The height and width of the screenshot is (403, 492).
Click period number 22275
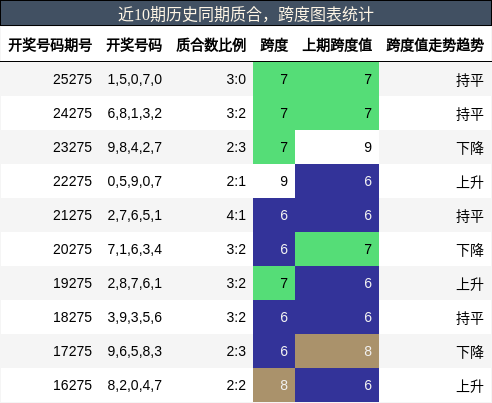72,181
